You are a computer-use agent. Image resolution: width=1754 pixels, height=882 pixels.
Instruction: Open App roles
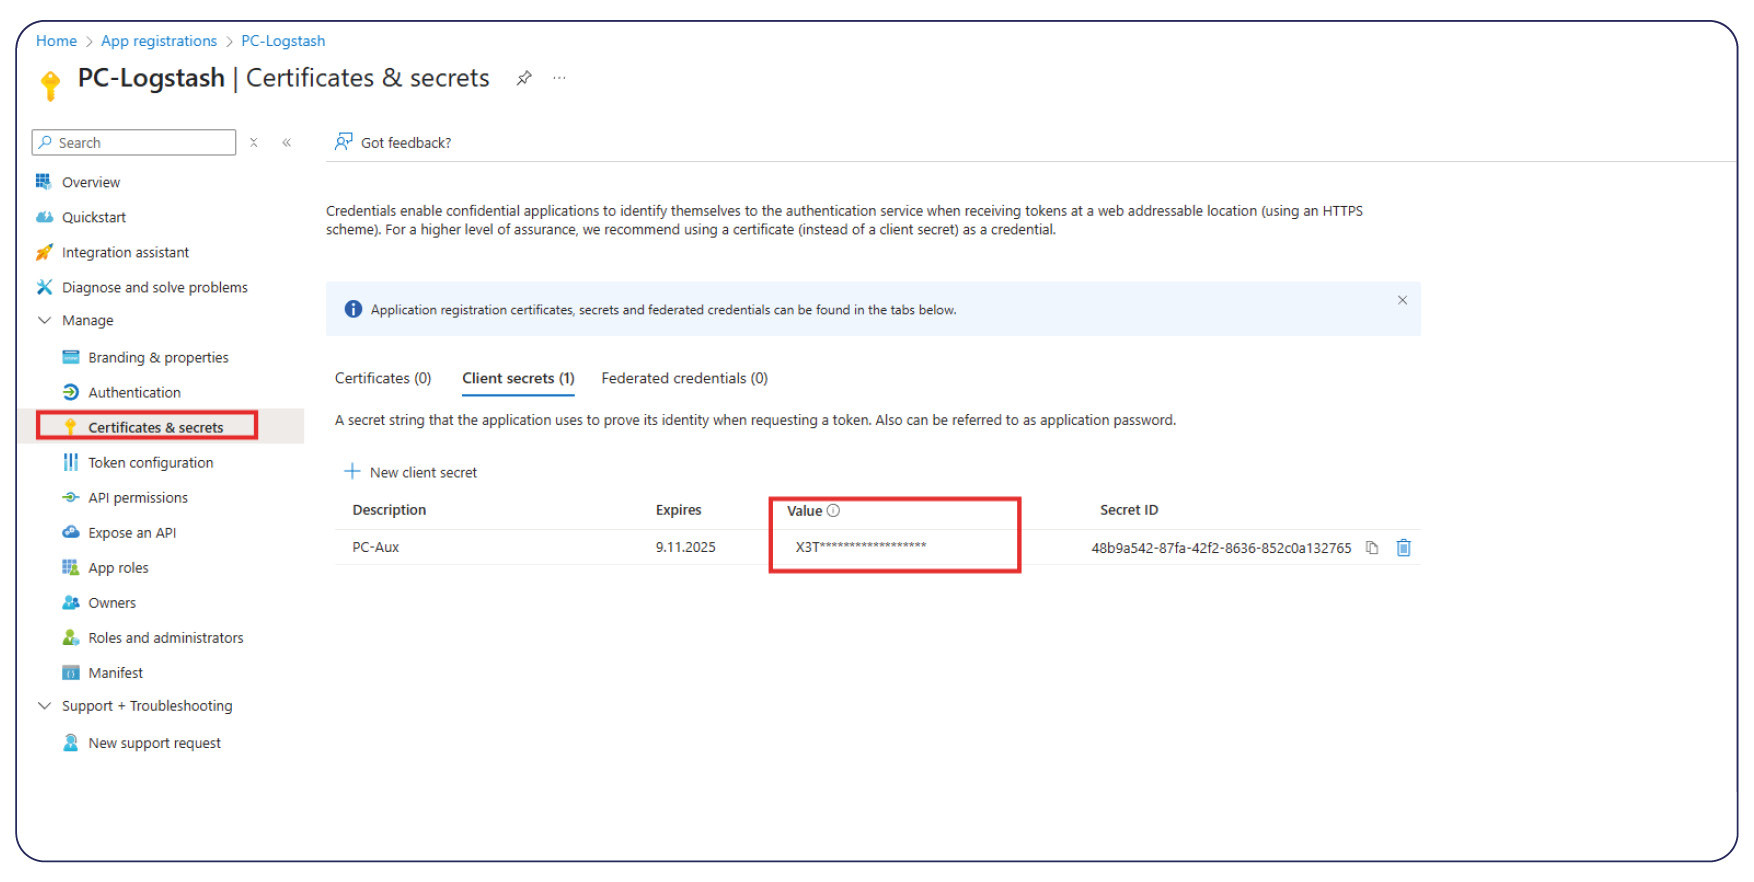pyautogui.click(x=118, y=567)
